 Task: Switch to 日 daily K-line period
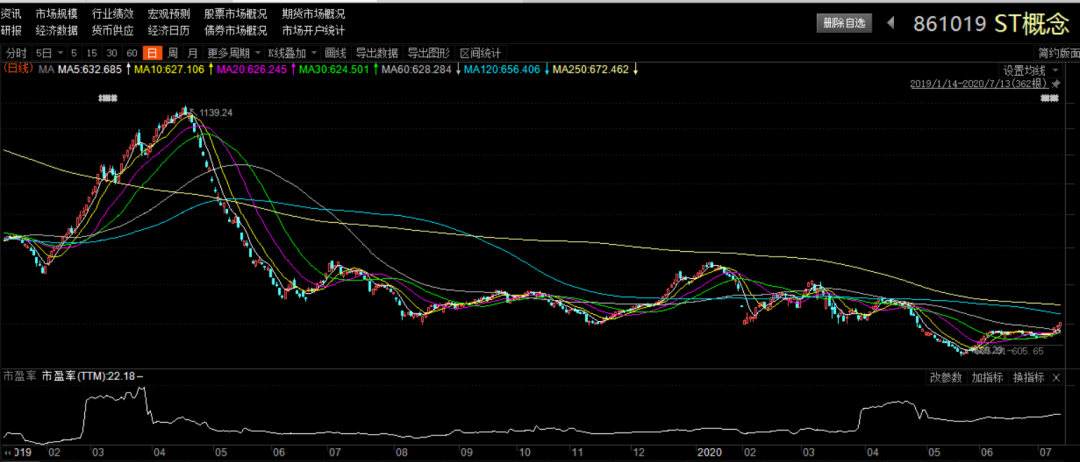(152, 53)
